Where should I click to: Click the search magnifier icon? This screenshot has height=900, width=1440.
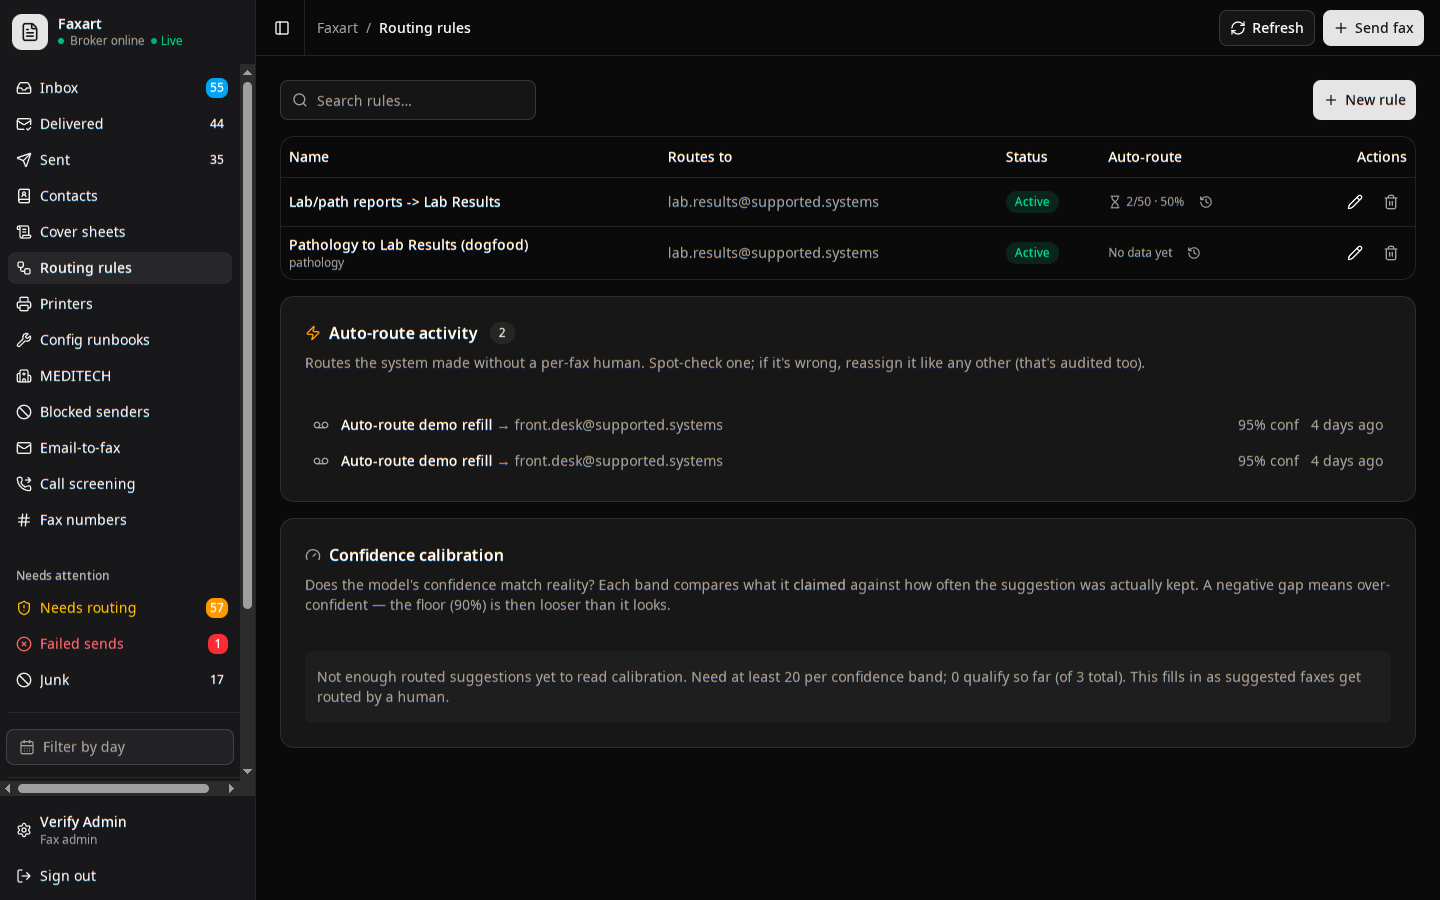click(x=300, y=100)
